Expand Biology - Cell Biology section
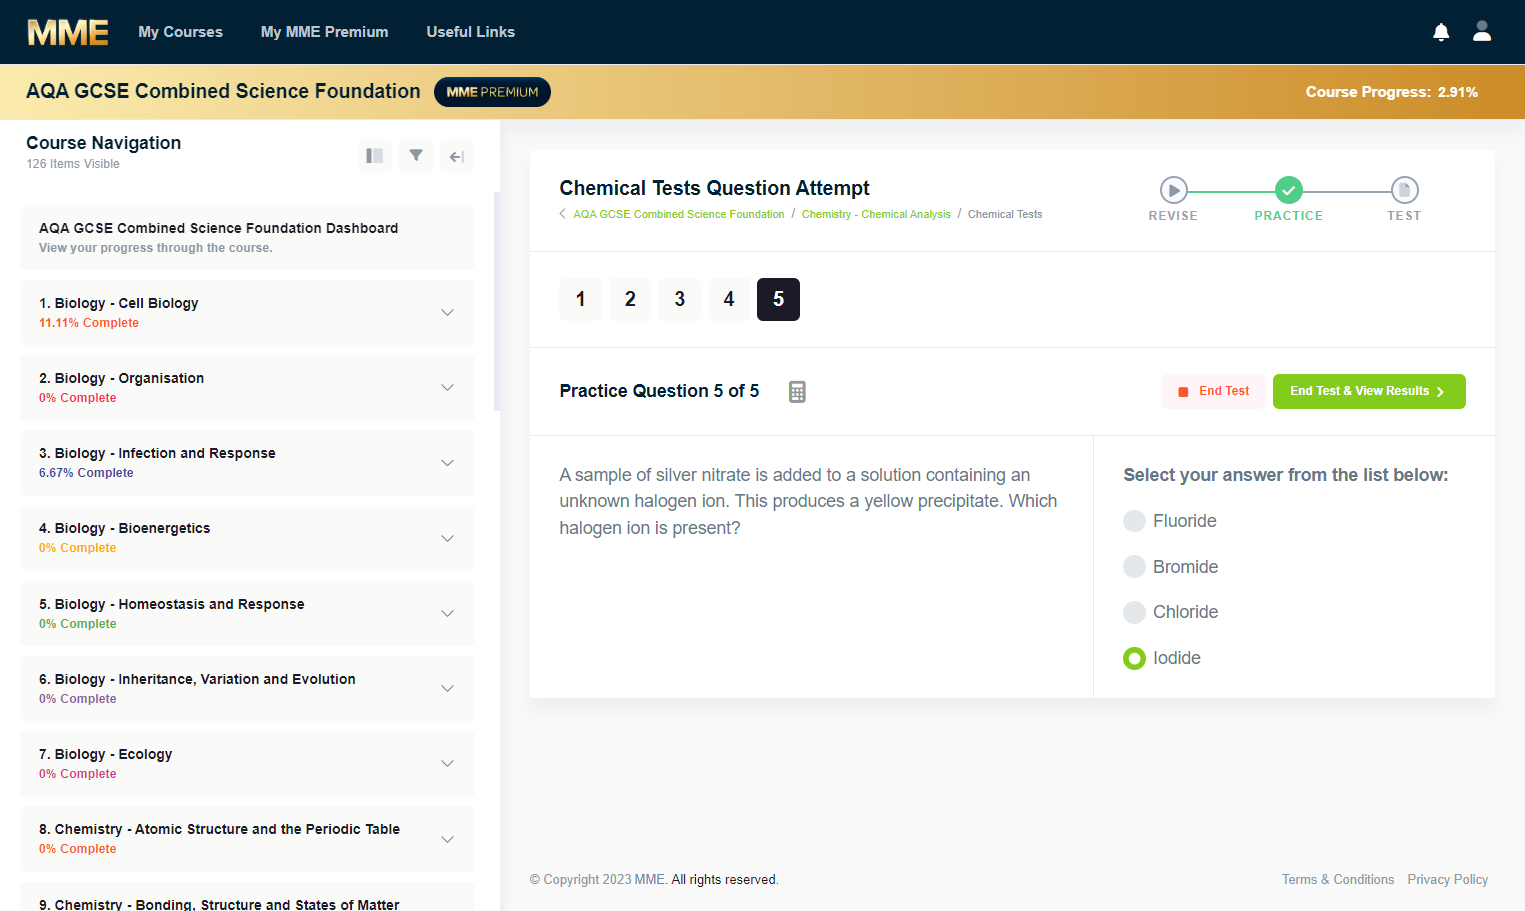1525x911 pixels. tap(447, 313)
